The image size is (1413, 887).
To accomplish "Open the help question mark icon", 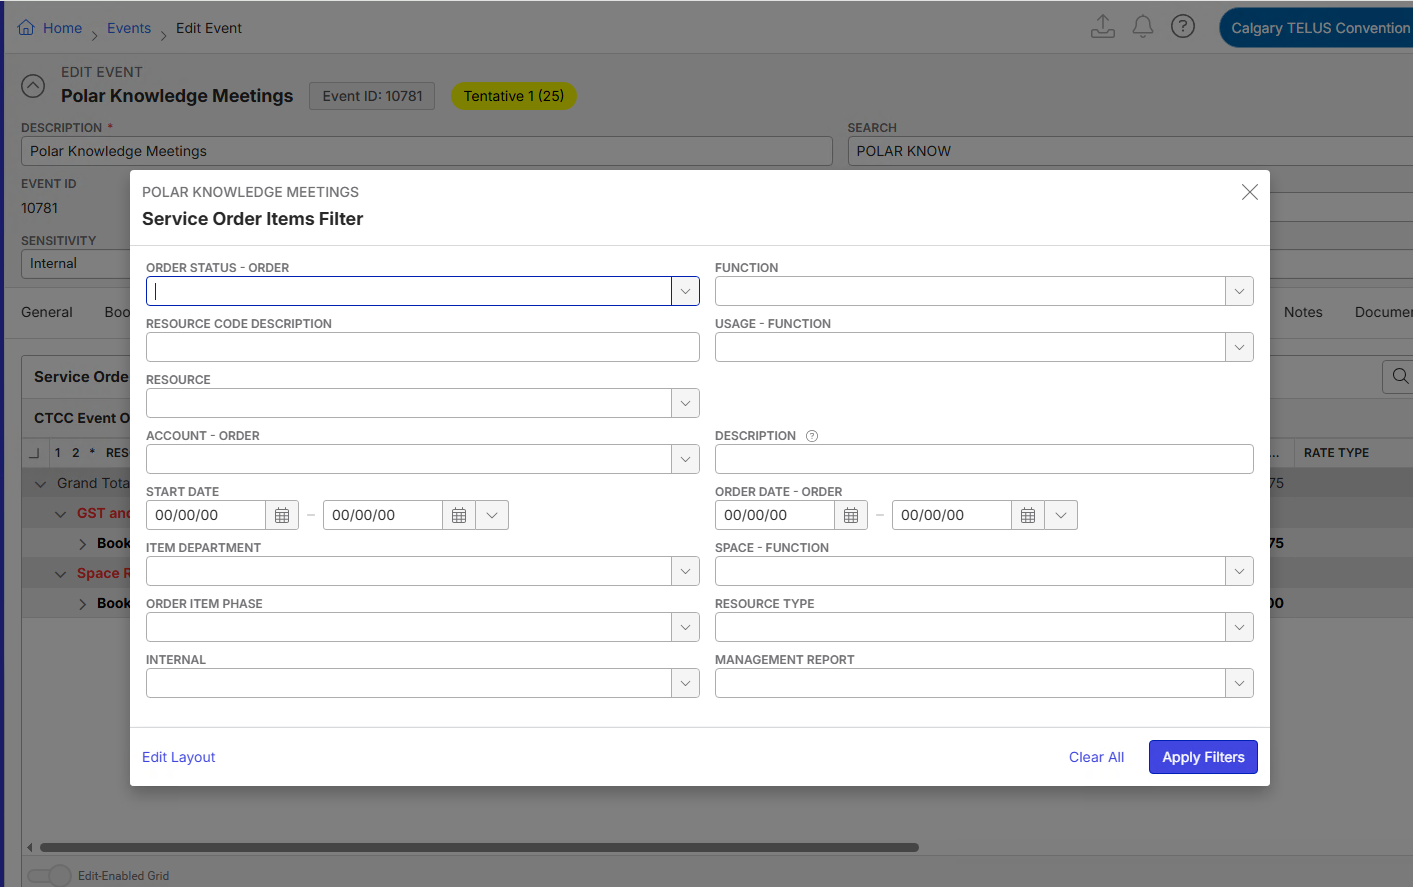I will point(1183,27).
